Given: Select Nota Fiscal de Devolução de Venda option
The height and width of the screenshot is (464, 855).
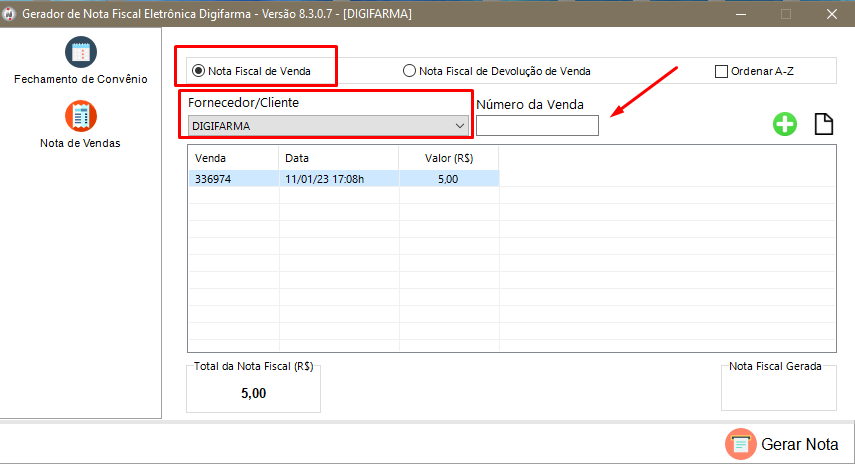Looking at the screenshot, I should click(409, 71).
